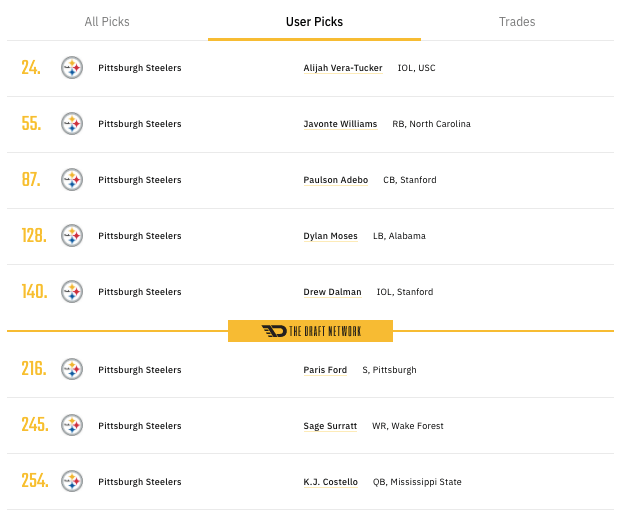
Task: Click The Draft Network logo banner
Action: tap(310, 331)
